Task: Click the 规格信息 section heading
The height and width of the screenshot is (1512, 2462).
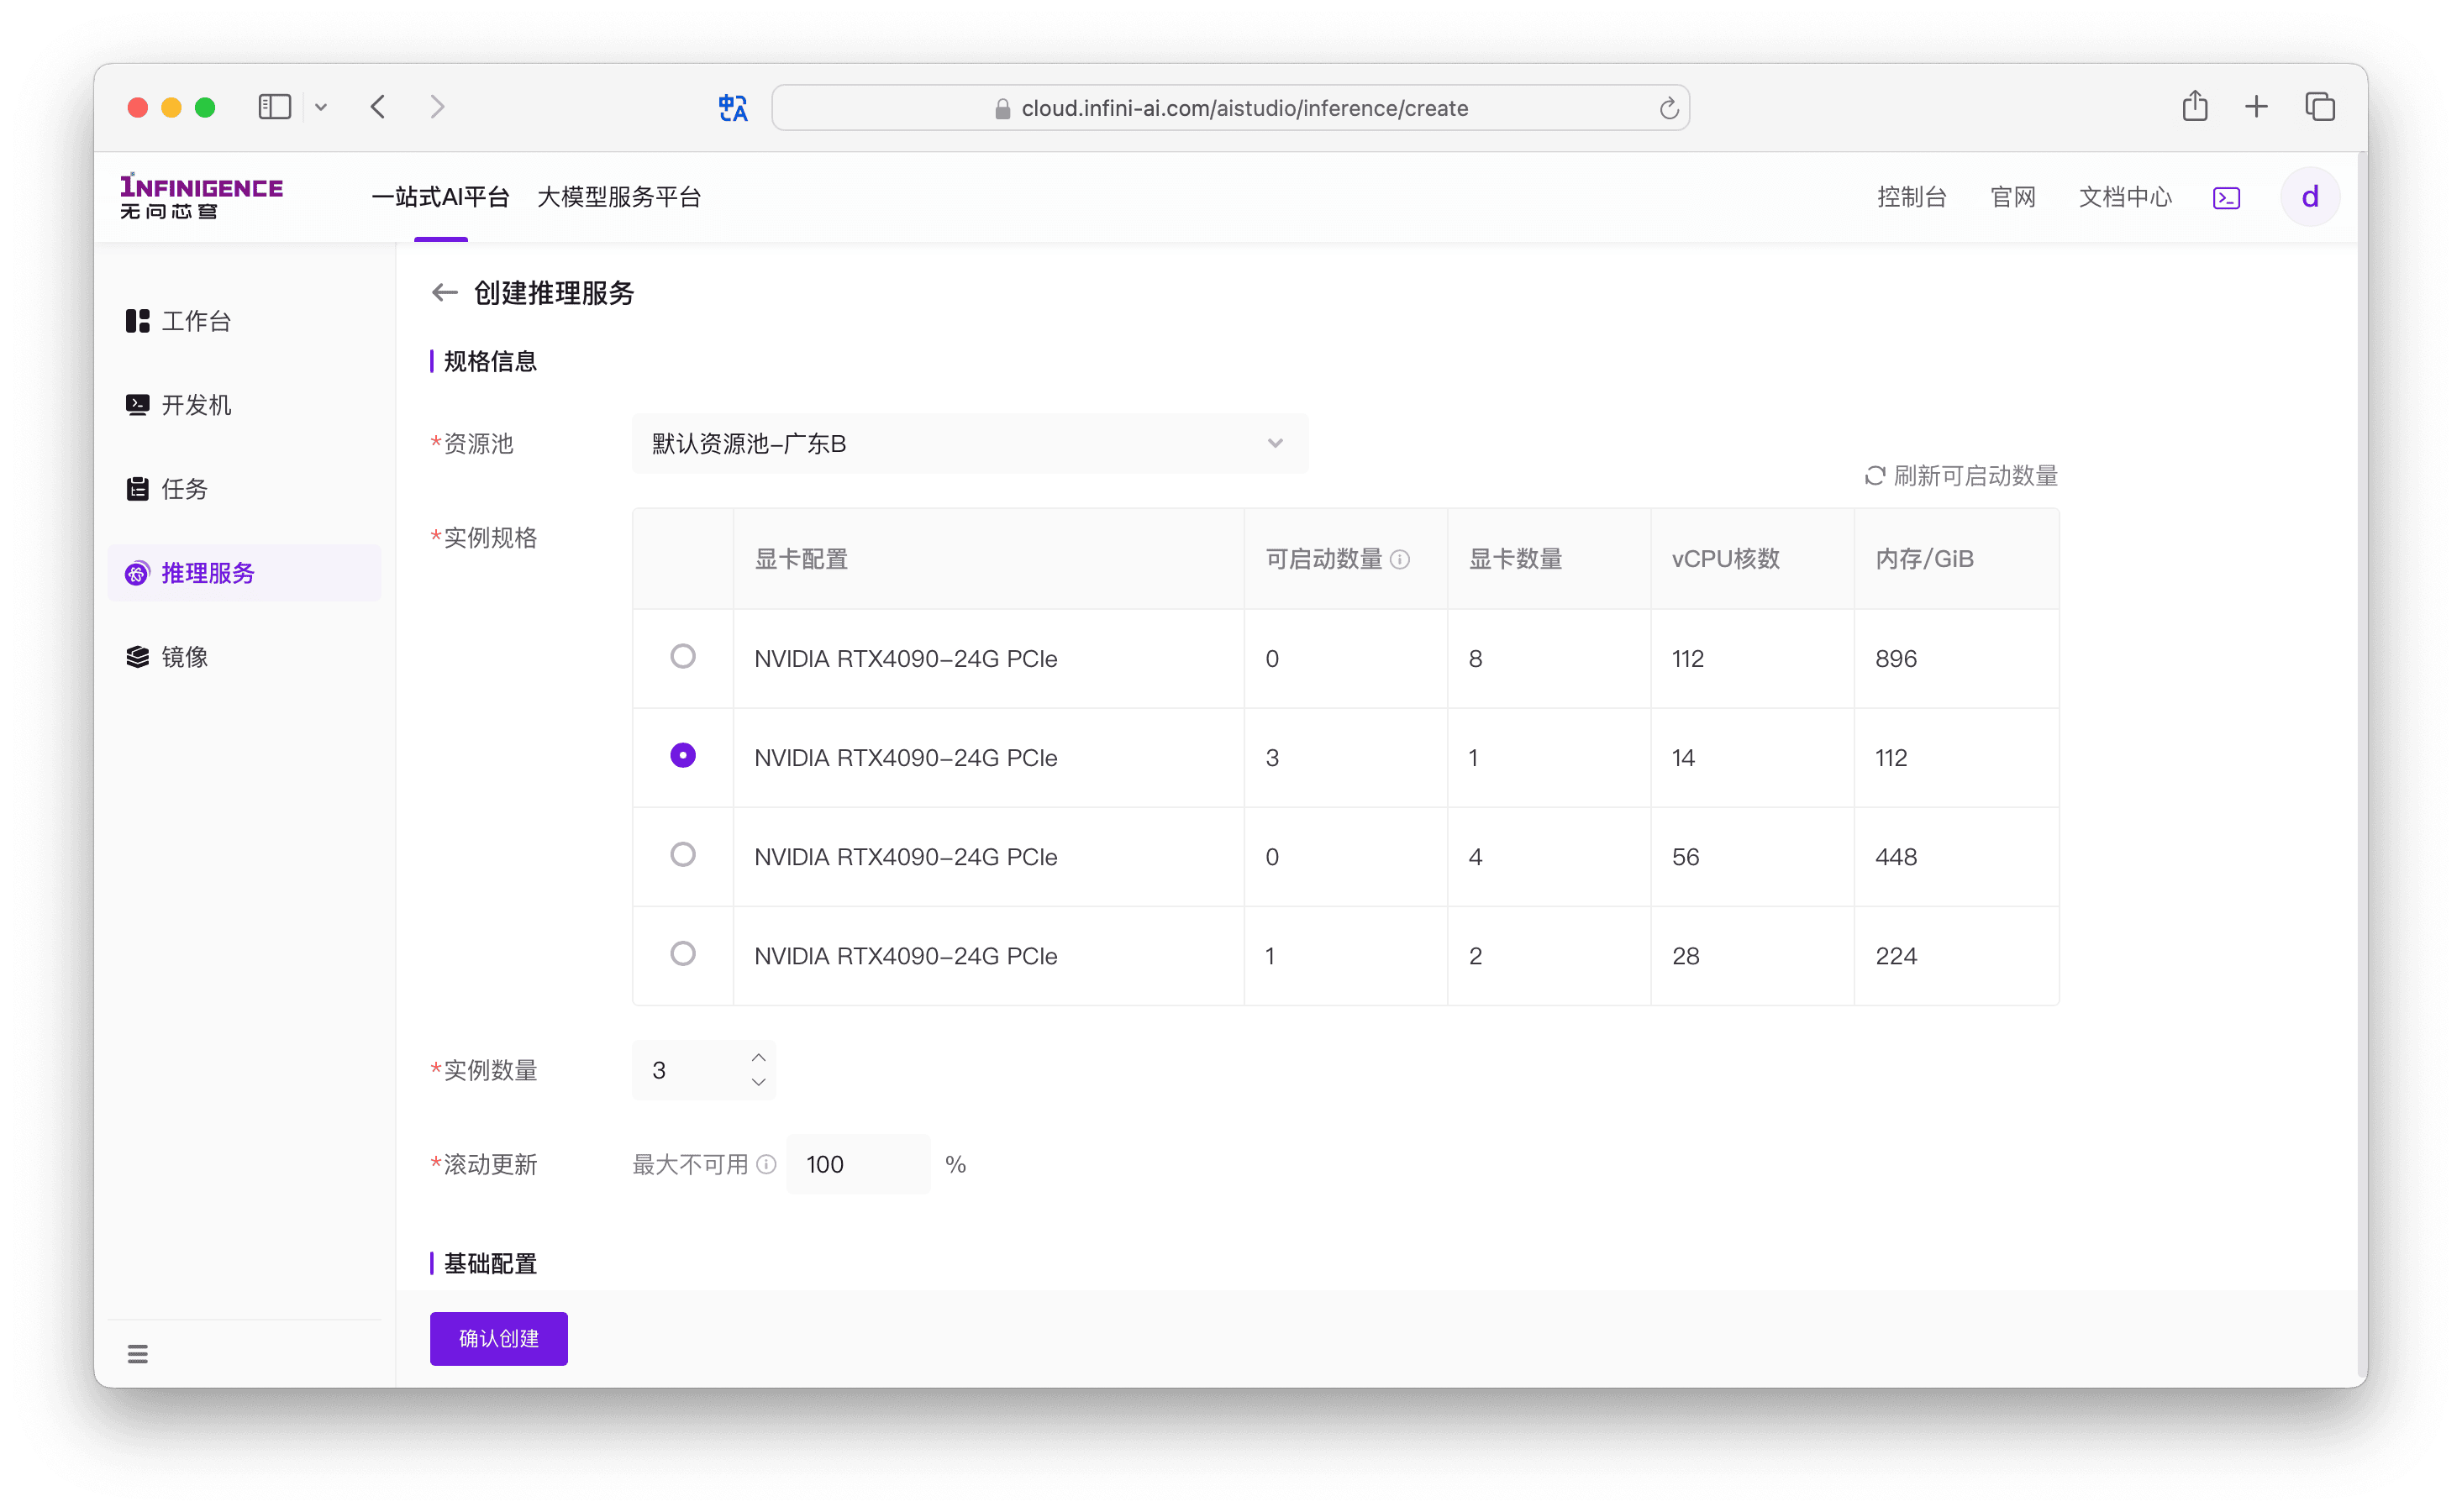Action: point(490,361)
